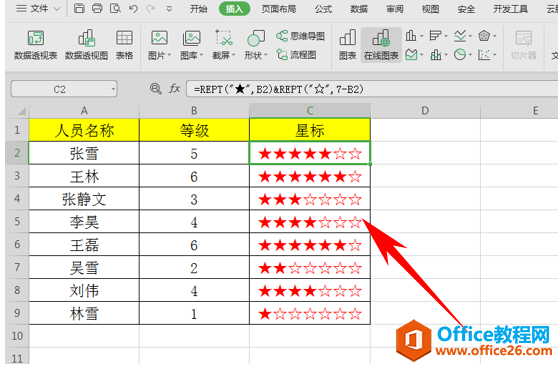Undo the last action
Image resolution: width=559 pixels, height=368 pixels.
click(133, 9)
